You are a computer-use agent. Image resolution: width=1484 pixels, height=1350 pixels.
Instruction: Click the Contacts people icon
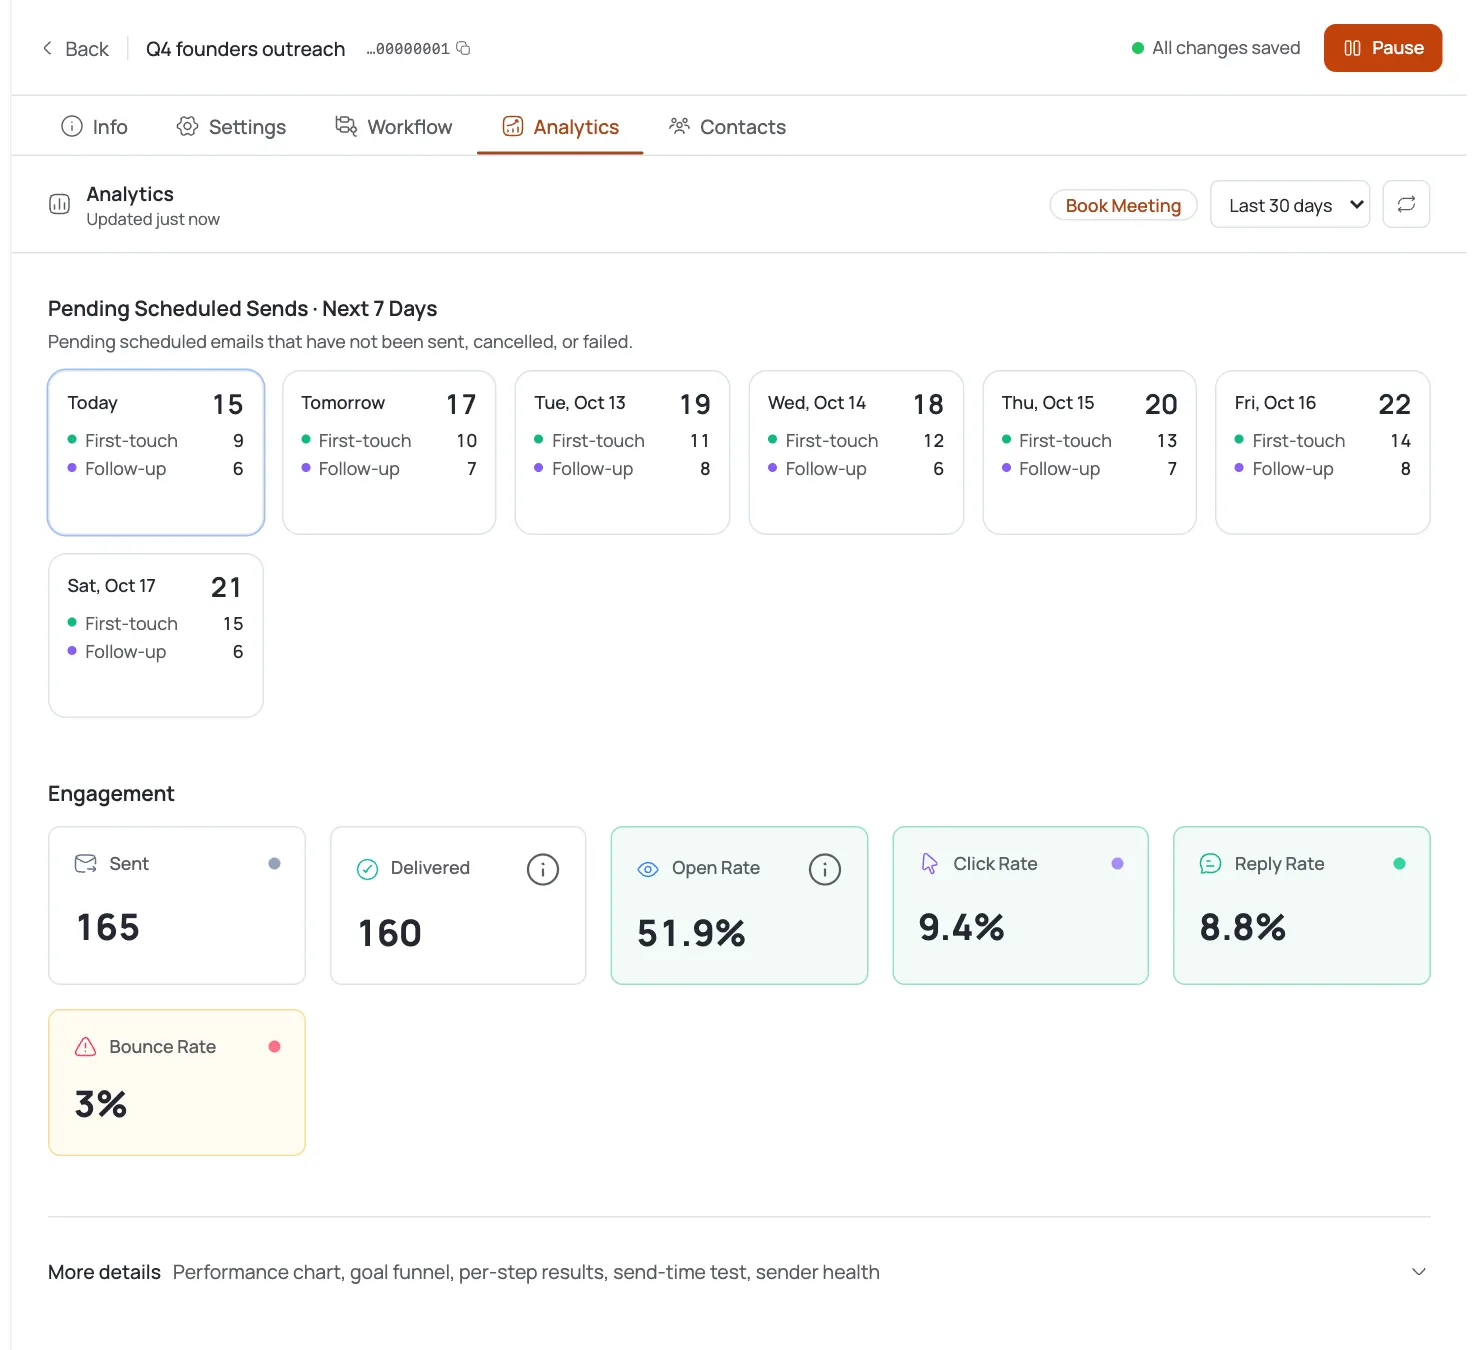point(680,126)
